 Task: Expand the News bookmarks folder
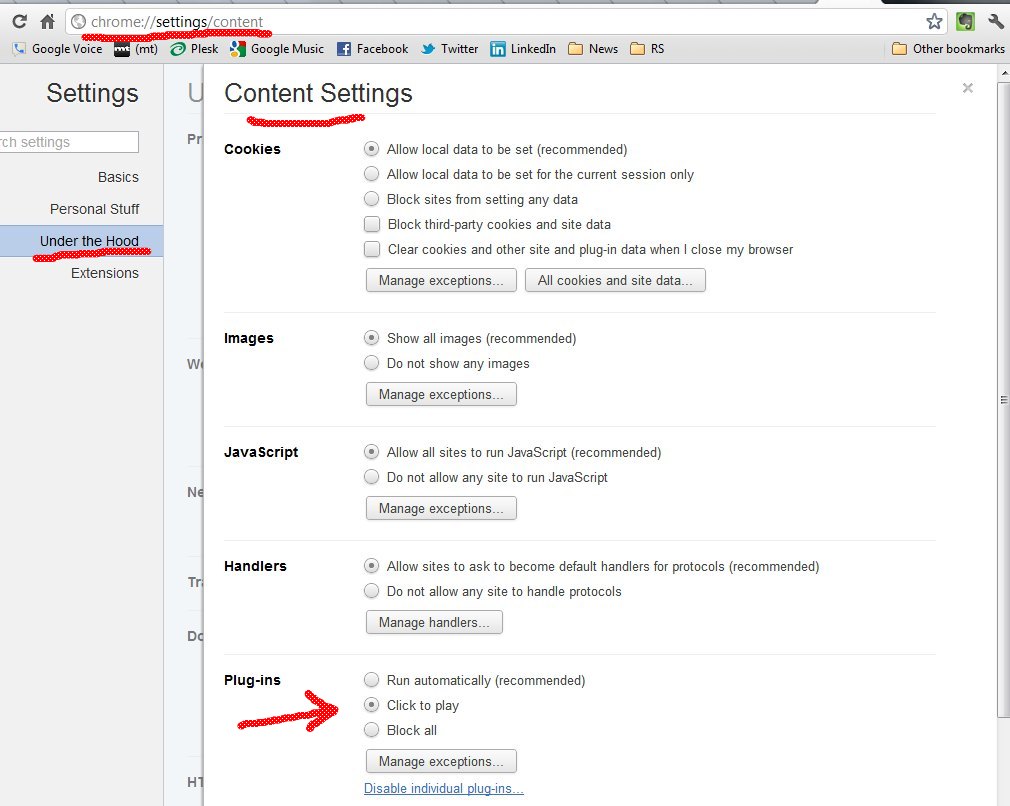(593, 48)
